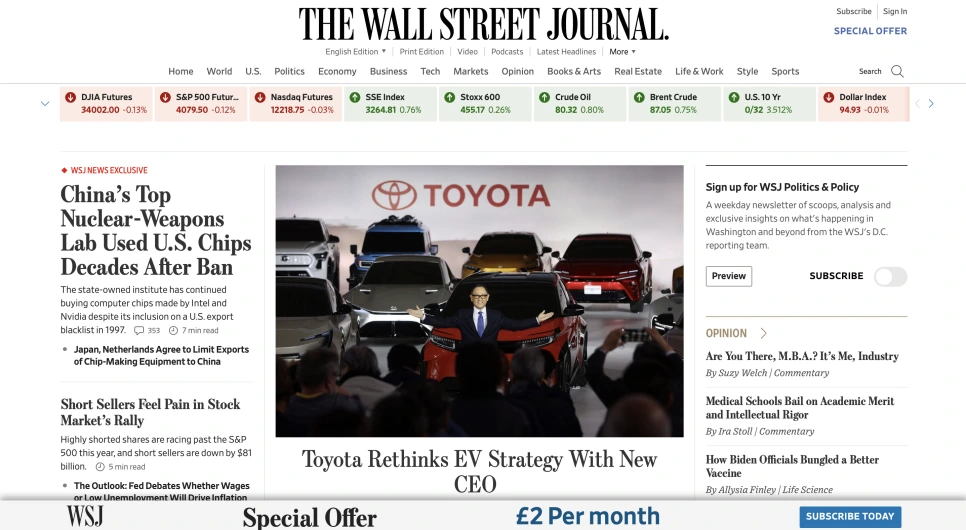Screen dimensions: 966x530
Task: Open How Biden Officials Bungled Vaccine article
Action: coord(792,467)
